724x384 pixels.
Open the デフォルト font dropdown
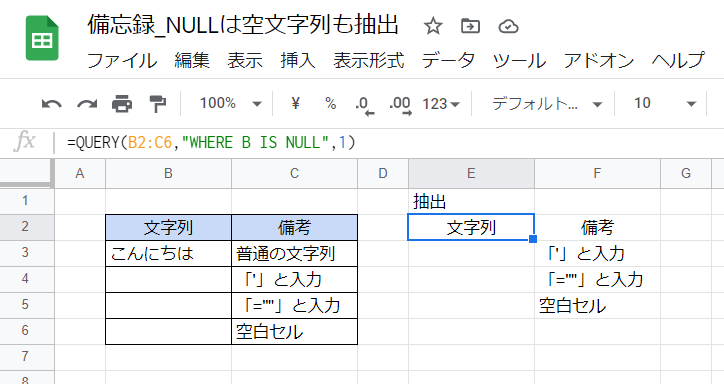(x=547, y=103)
